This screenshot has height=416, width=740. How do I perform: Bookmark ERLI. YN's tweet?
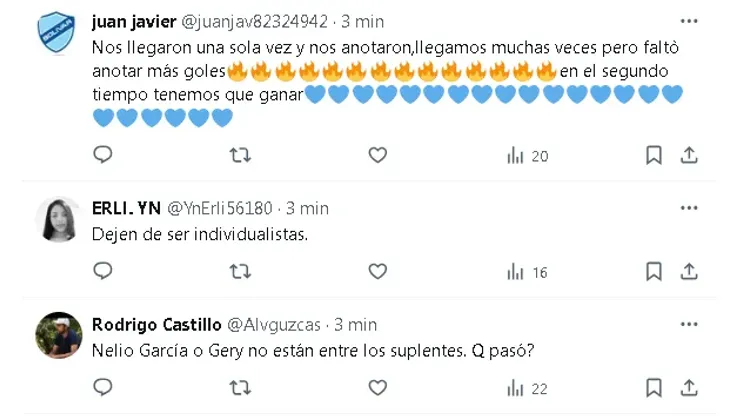pyautogui.click(x=653, y=271)
